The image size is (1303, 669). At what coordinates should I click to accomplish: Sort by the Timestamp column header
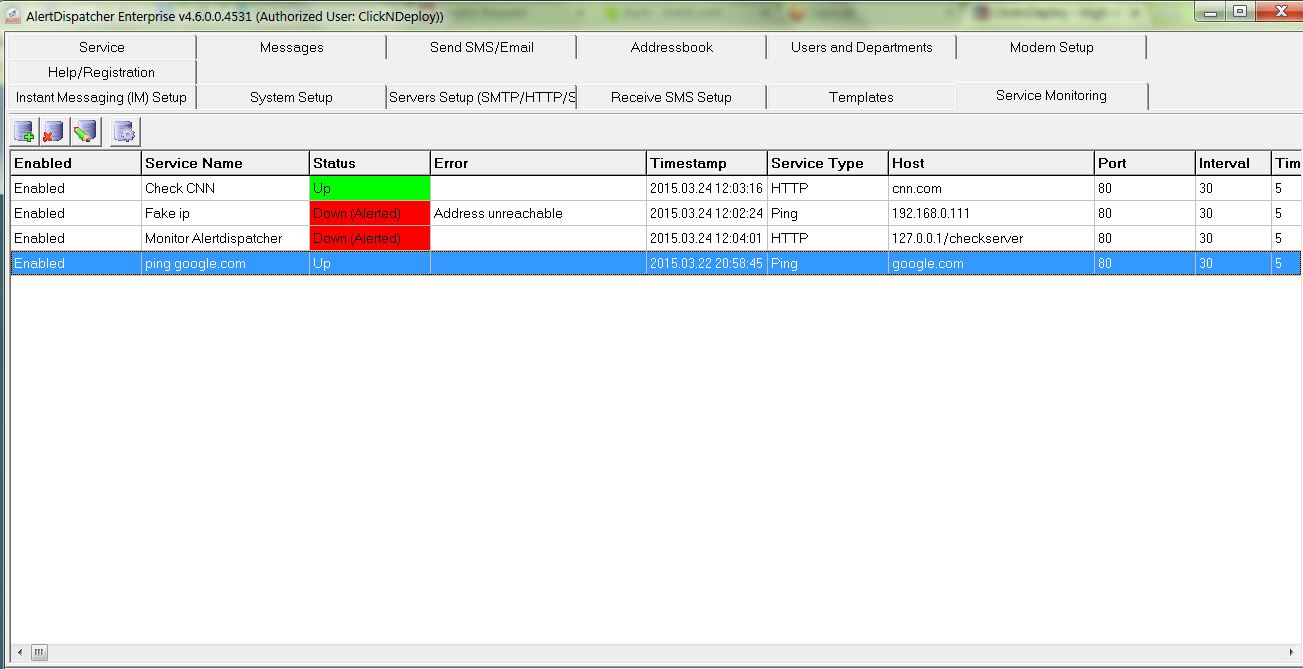pyautogui.click(x=707, y=163)
